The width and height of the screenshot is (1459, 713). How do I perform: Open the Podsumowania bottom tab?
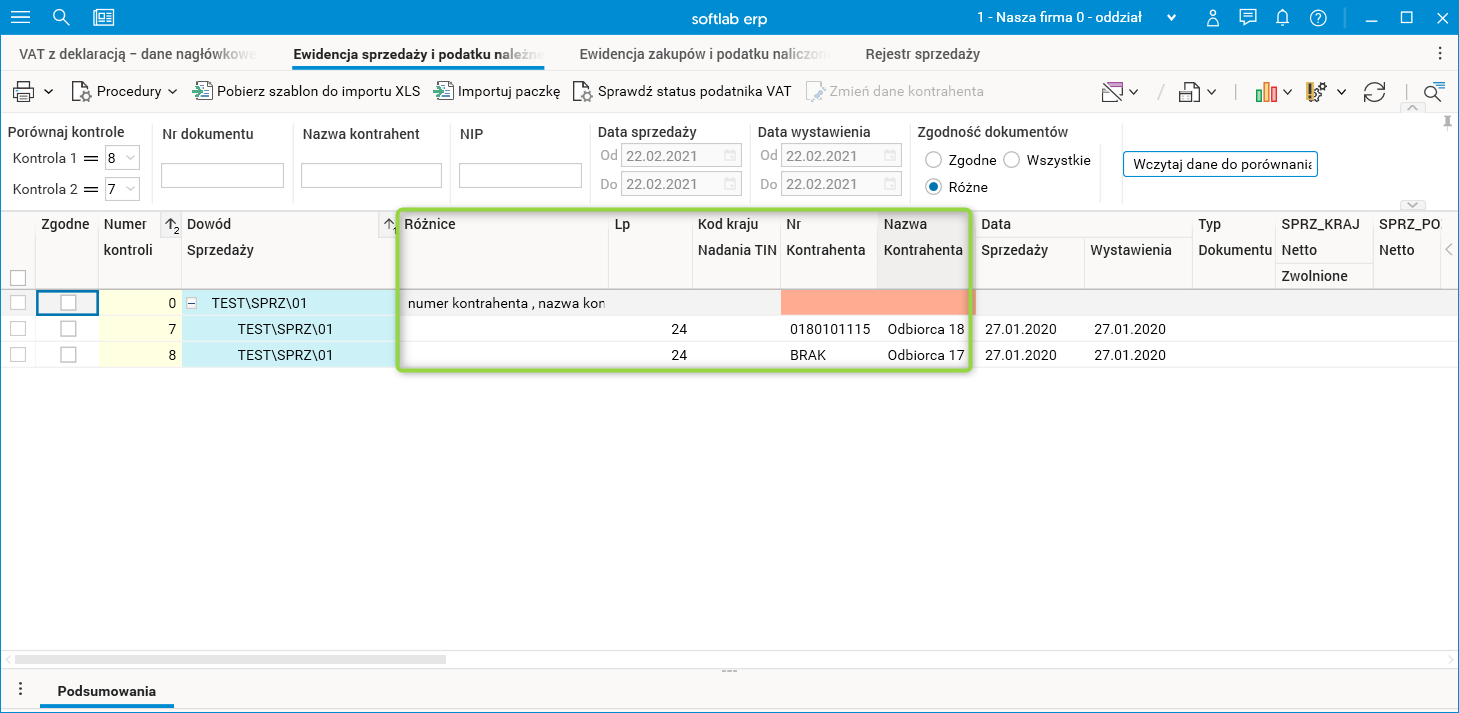pos(106,691)
